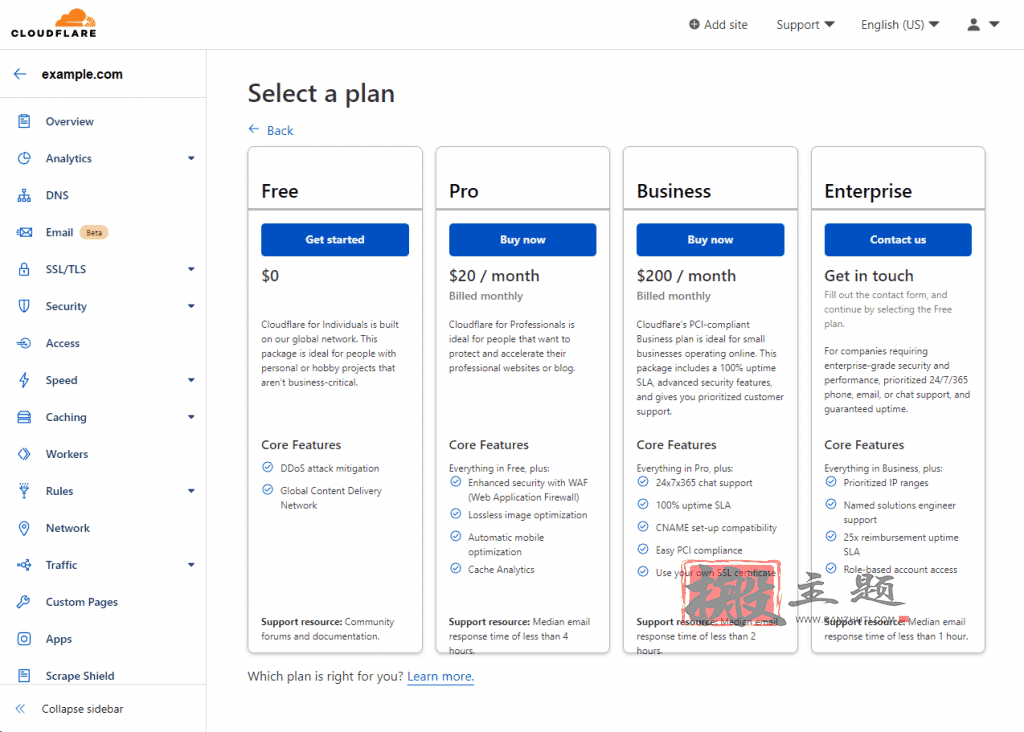1024x732 pixels.
Task: Follow the Learn more link
Action: click(441, 676)
